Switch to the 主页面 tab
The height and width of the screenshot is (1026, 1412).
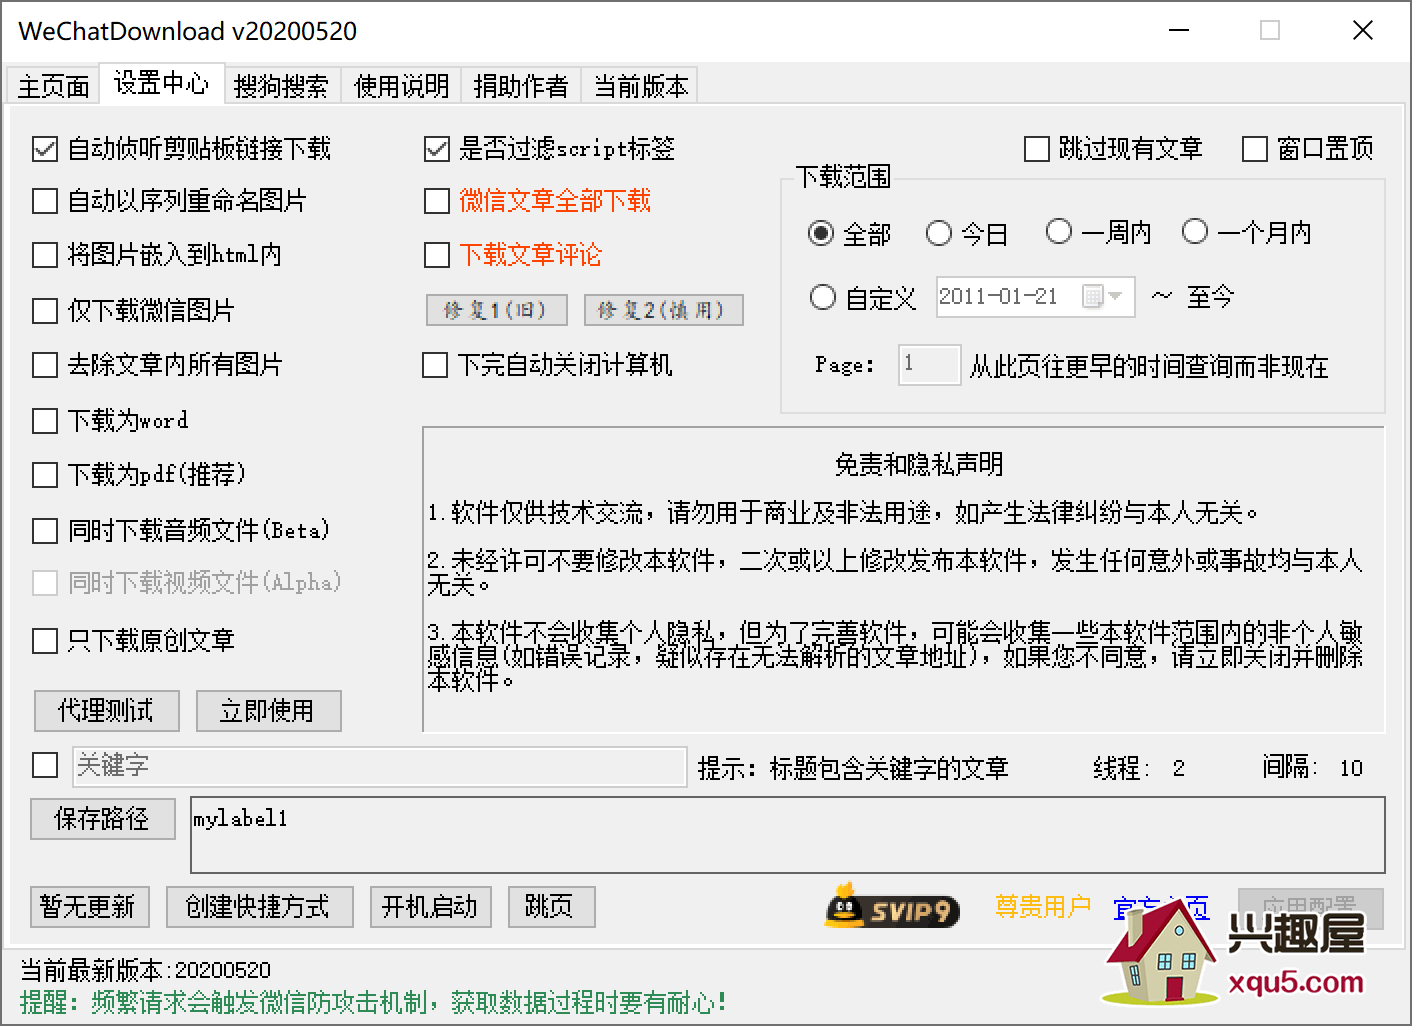point(54,86)
